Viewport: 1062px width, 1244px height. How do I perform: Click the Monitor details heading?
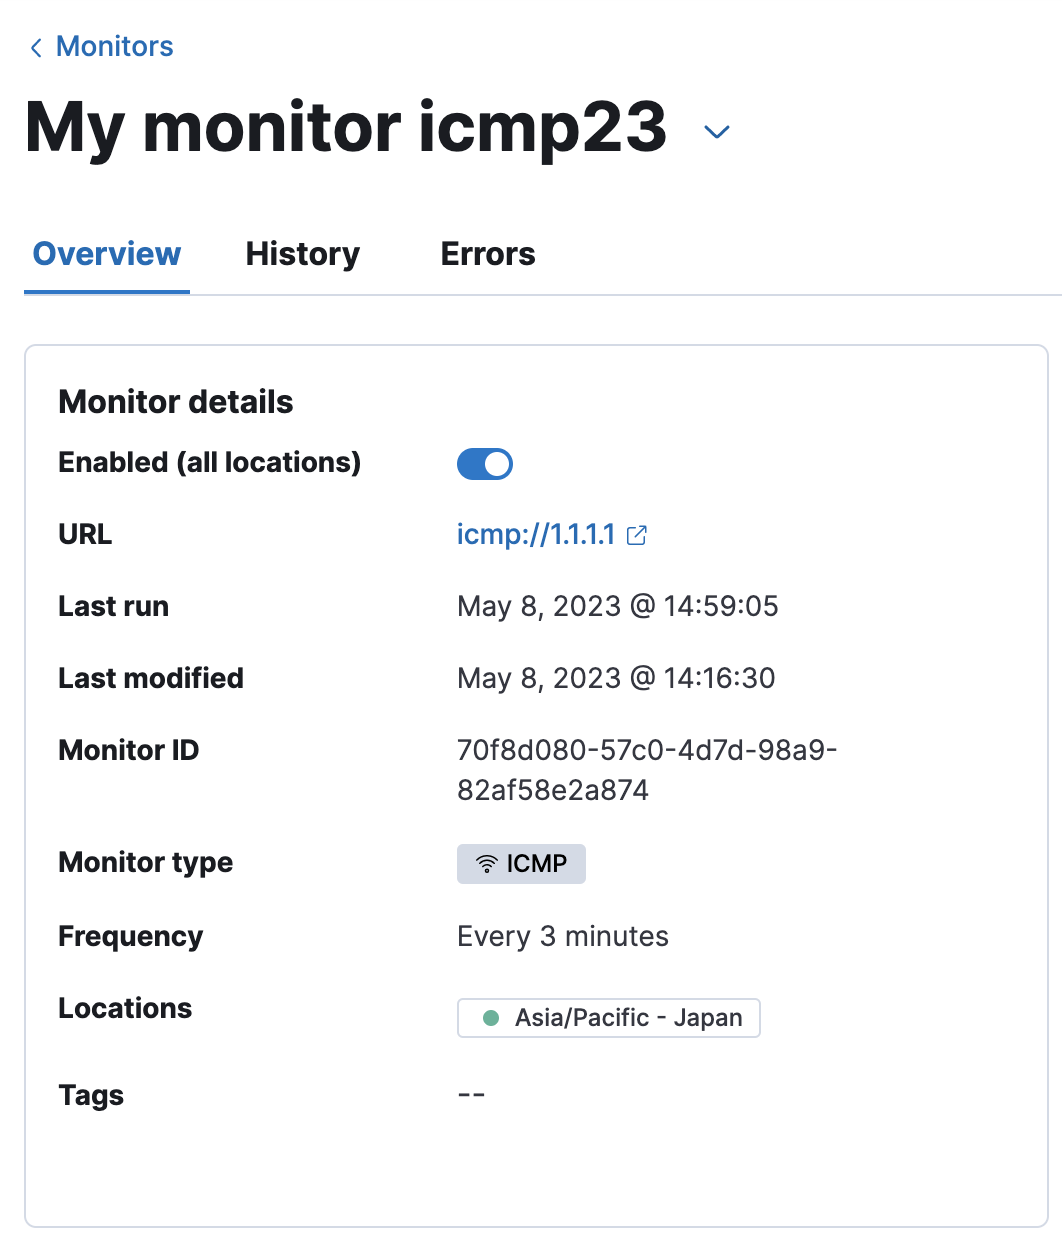coord(176,402)
